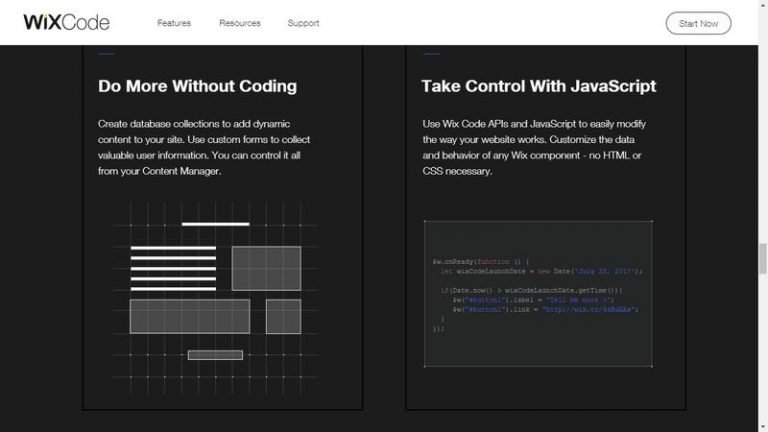The image size is (768, 432).
Task: Click the 'Take Control With JavaScript' heading
Action: point(539,86)
